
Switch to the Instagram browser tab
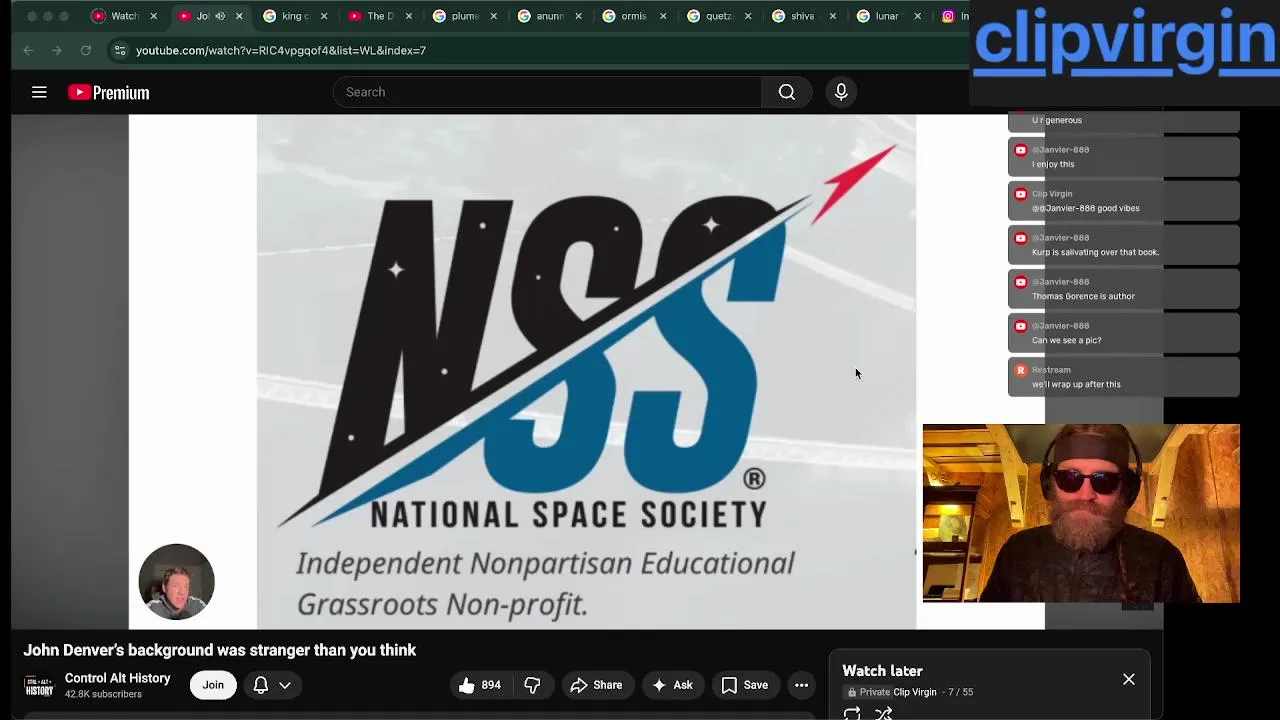click(955, 16)
